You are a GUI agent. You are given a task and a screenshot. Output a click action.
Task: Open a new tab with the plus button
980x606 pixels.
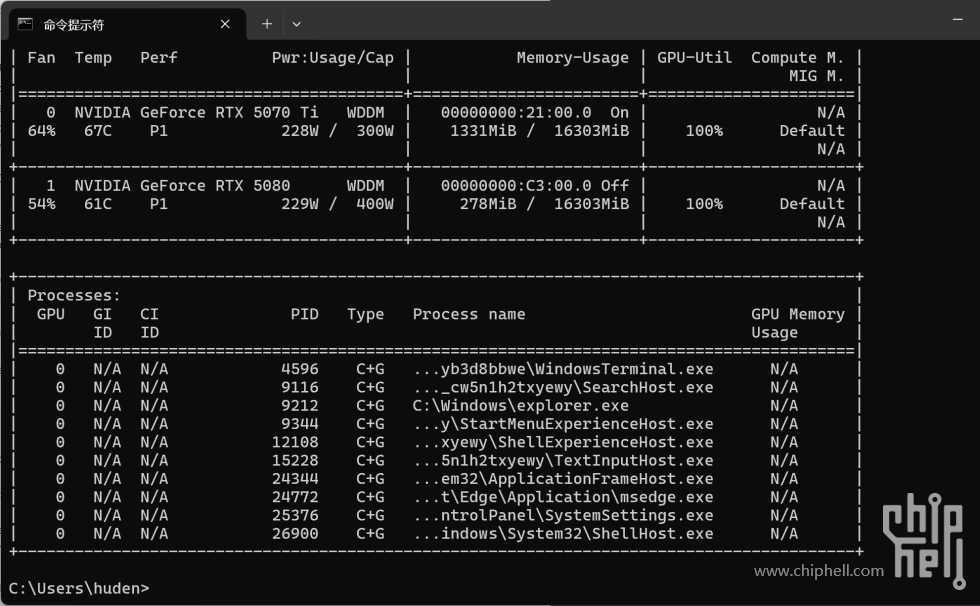click(x=267, y=24)
